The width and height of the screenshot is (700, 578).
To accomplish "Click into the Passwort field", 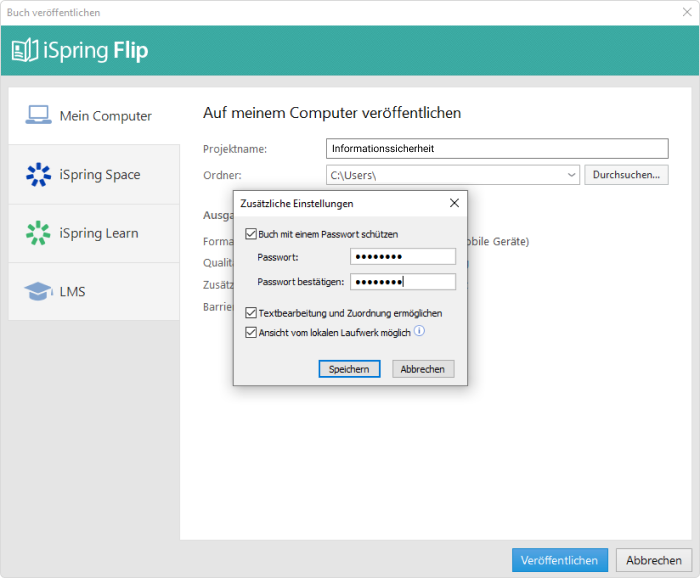I will tap(403, 257).
